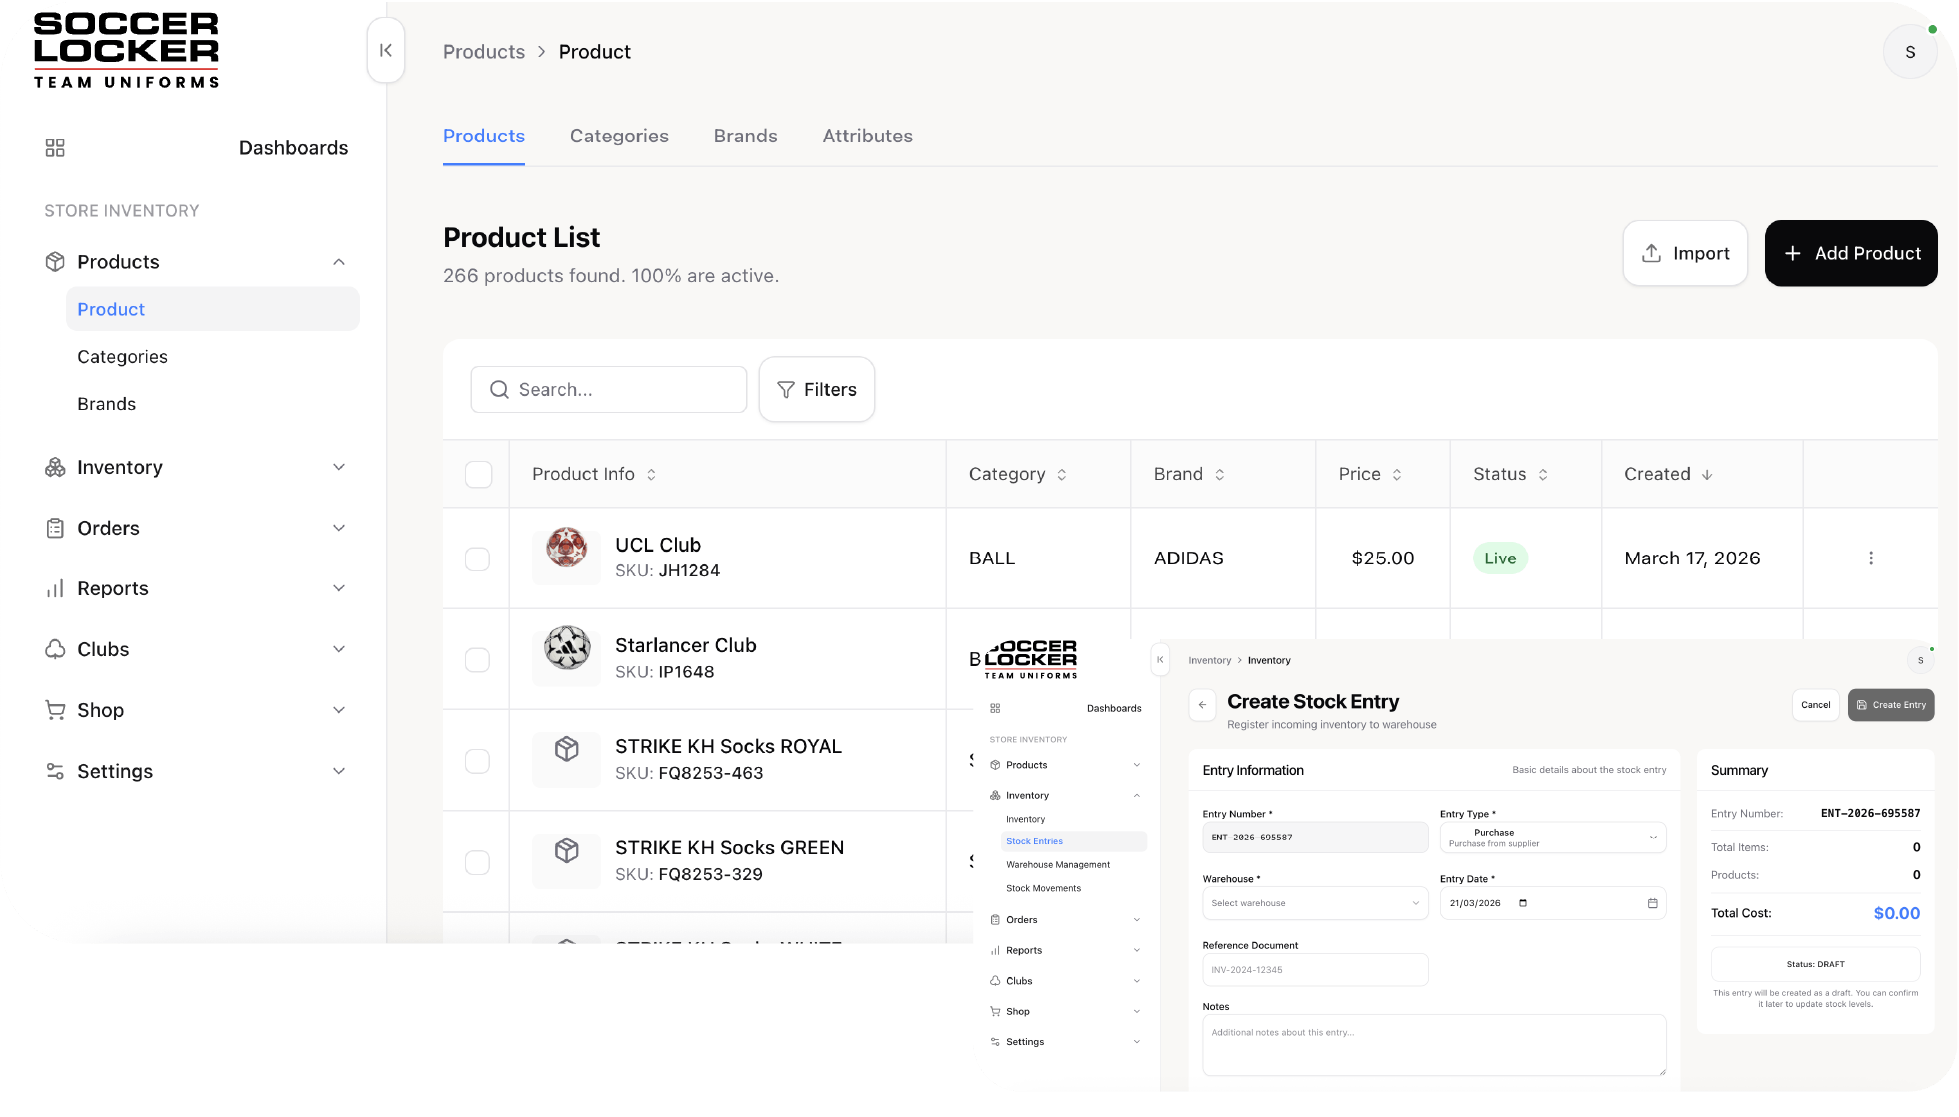Check the select-all header checkbox

click(478, 474)
